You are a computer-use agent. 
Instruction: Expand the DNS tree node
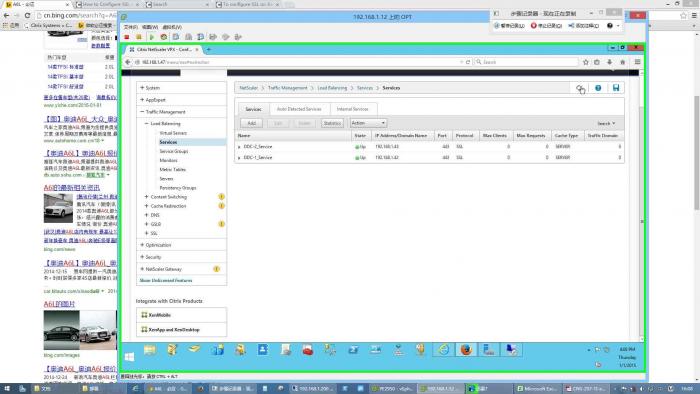click(146, 215)
